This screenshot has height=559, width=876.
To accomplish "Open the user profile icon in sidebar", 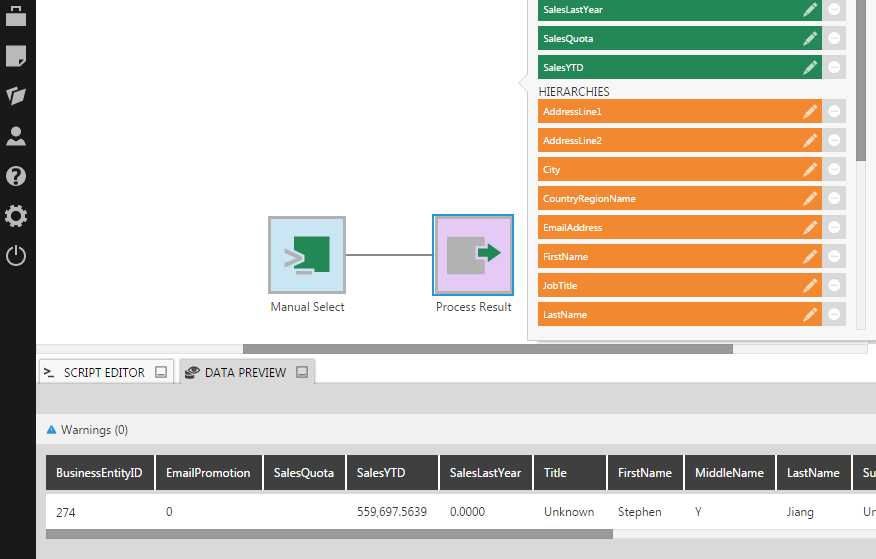I will tap(16, 136).
